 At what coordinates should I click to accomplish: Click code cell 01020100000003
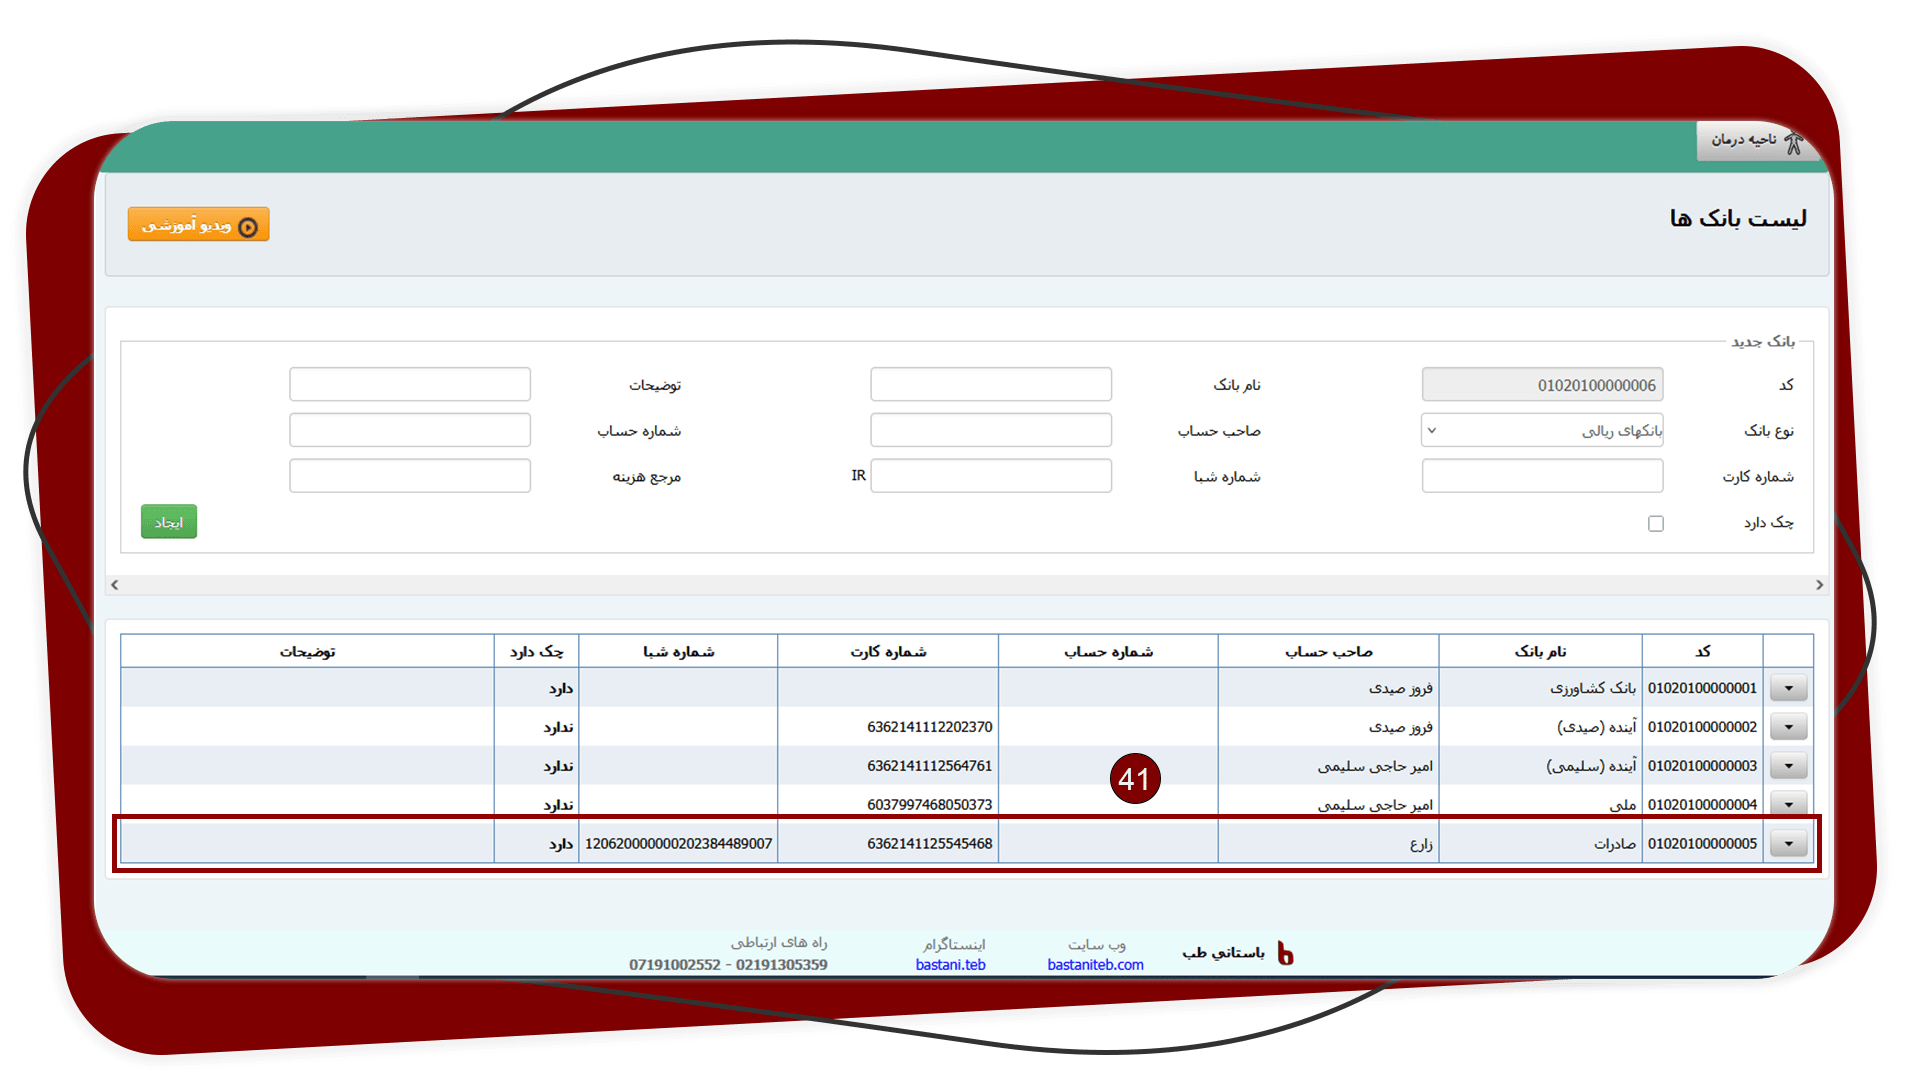[1702, 766]
